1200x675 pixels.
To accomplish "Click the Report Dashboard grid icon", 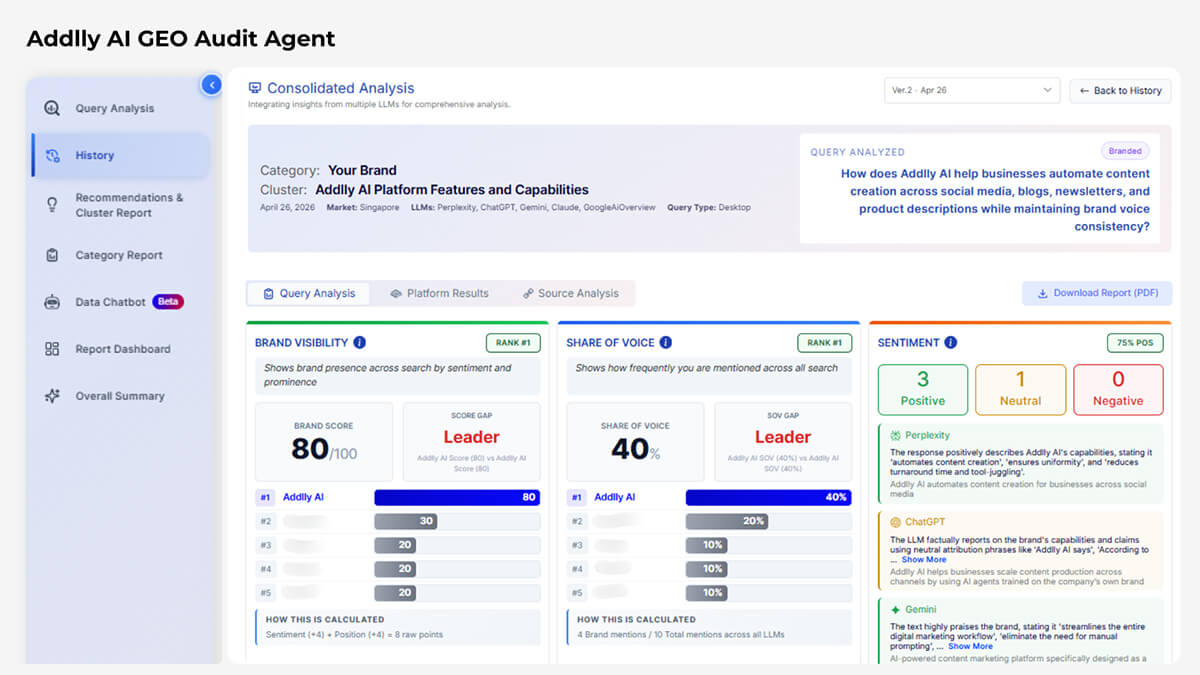I will [52, 349].
